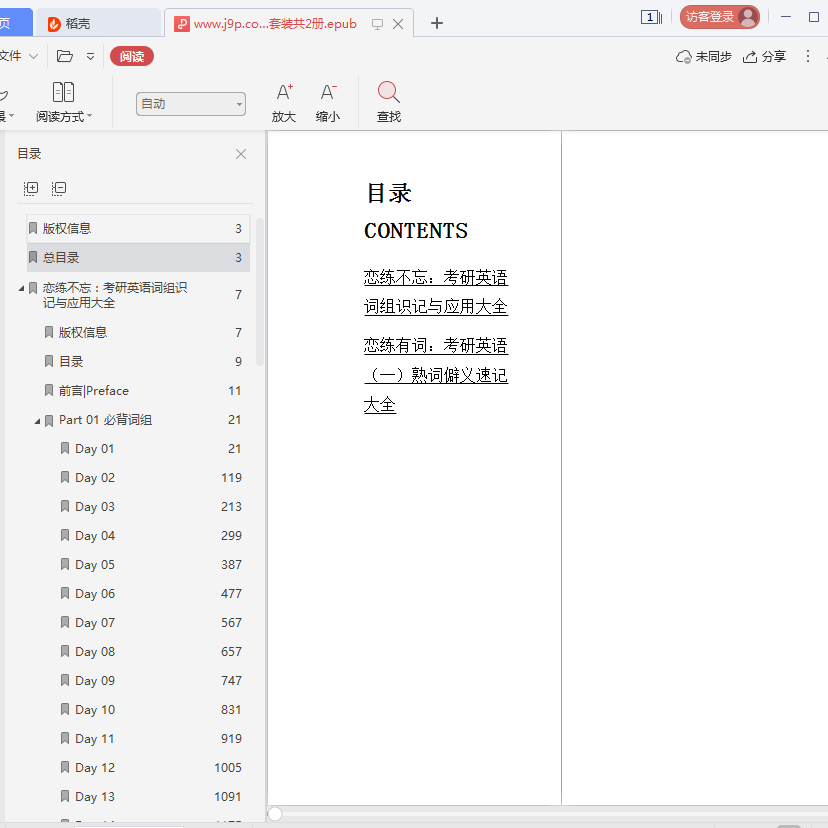This screenshot has width=828, height=828.
Task: Open a new tab with plus button
Action: coord(437,24)
